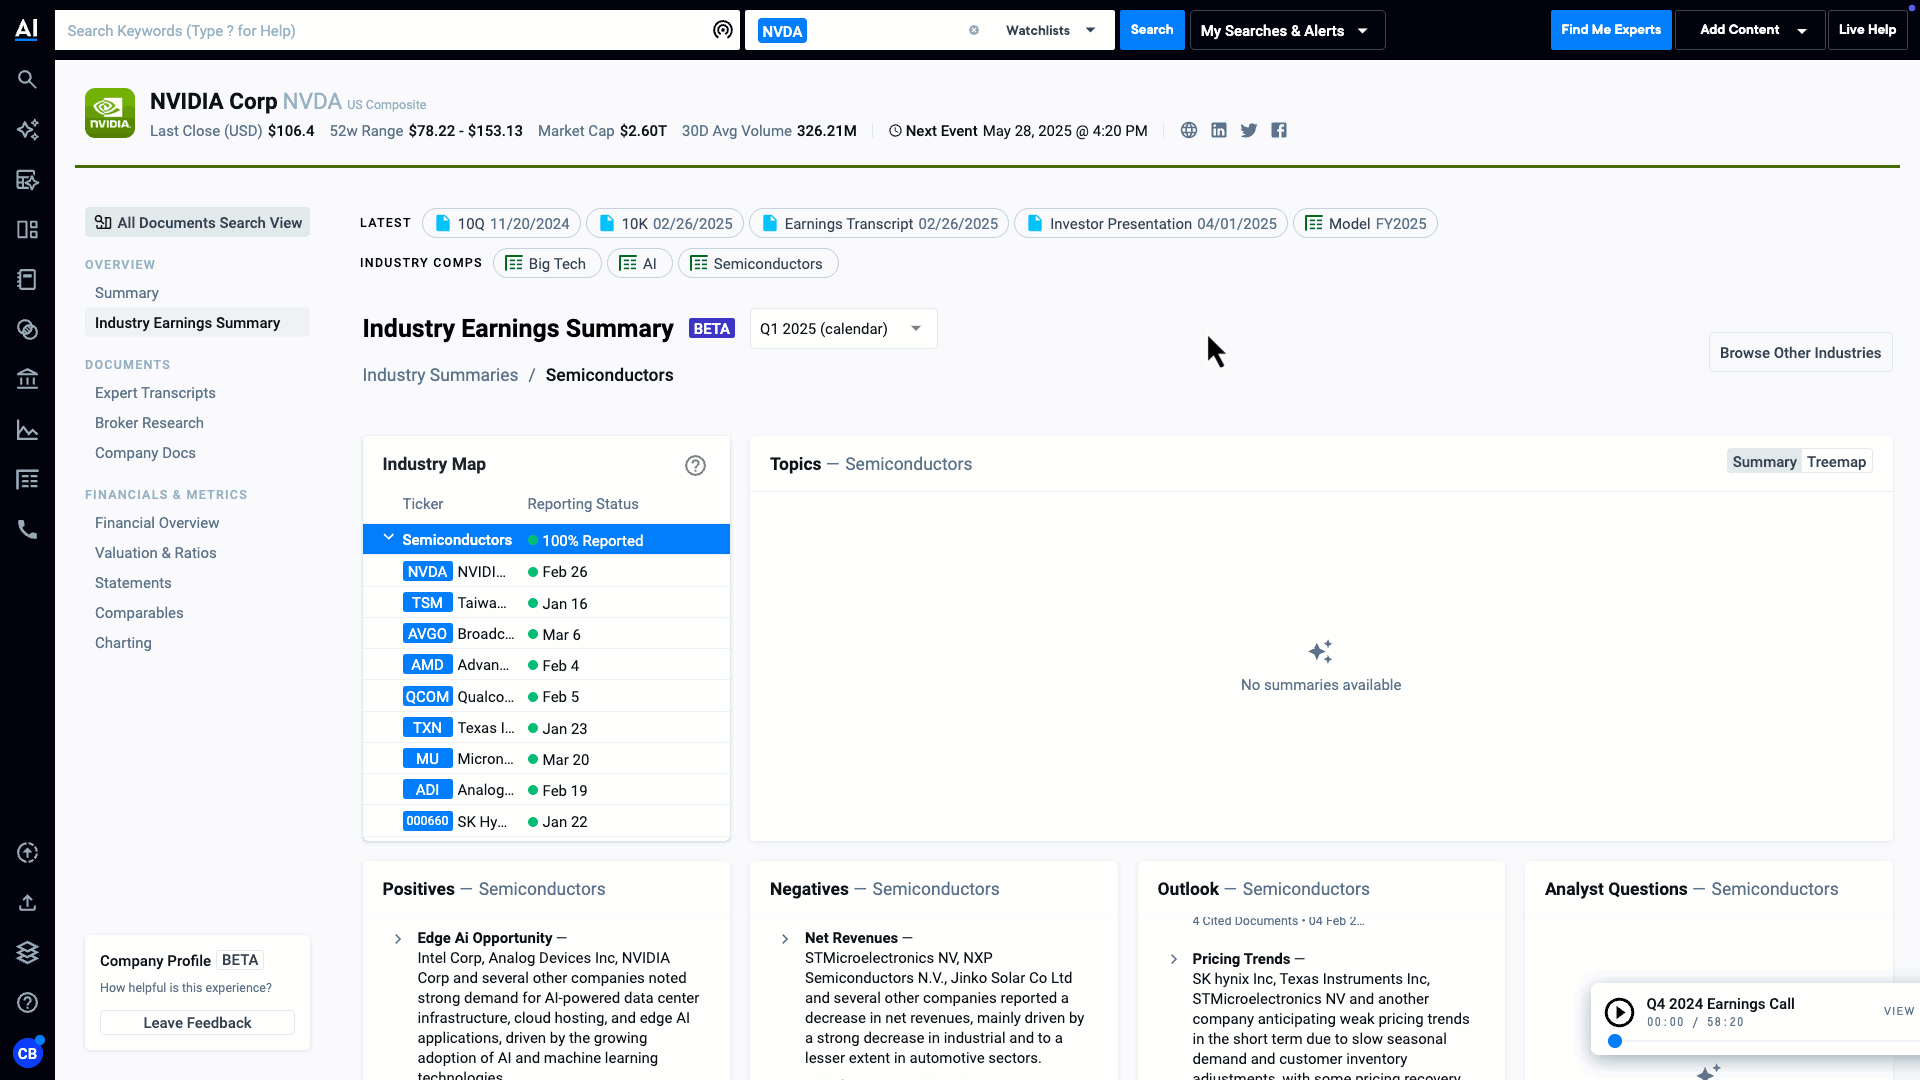
Task: Open Live Help
Action: pos(1867,30)
